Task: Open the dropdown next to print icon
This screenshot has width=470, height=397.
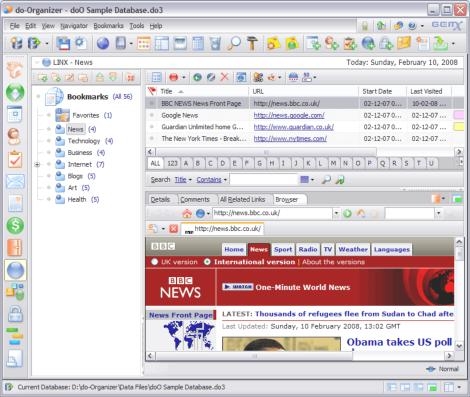Action: [184, 77]
